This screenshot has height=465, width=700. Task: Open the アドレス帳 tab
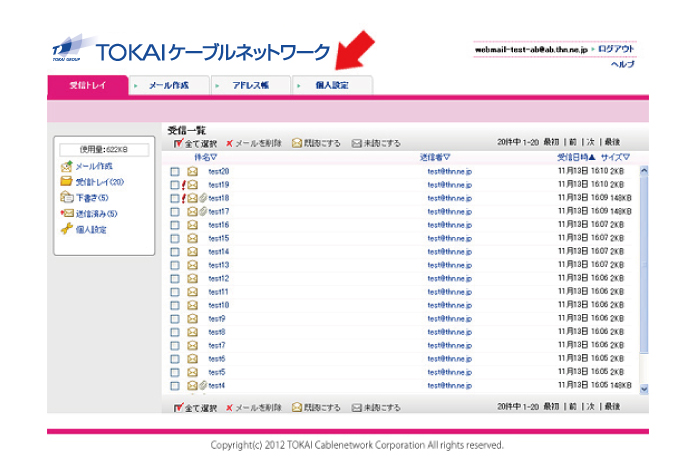tap(250, 85)
